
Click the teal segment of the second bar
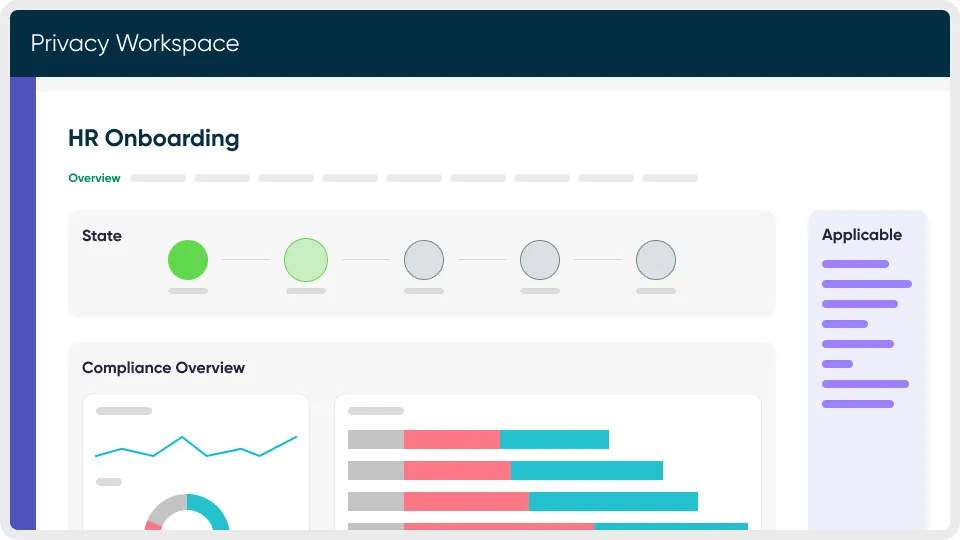[586, 470]
